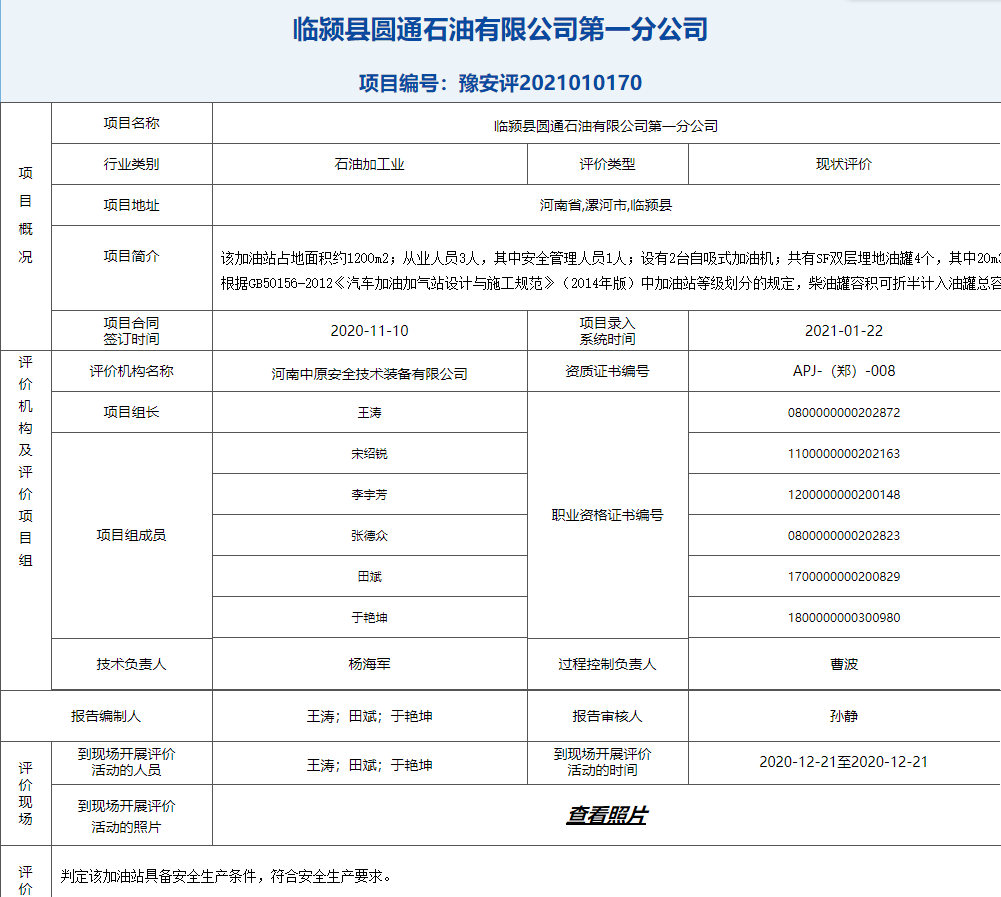1001x897 pixels.
Task: Select the 石油加工业 value cell
Action: click(370, 164)
